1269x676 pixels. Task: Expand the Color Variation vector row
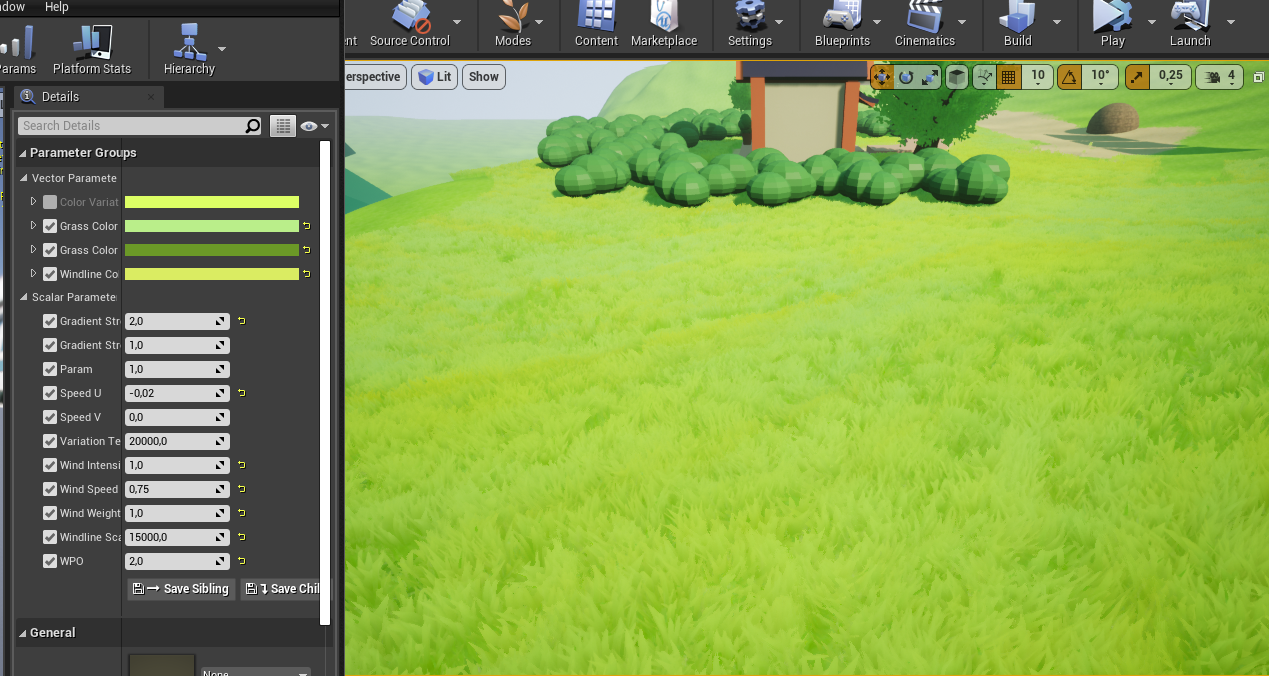(x=33, y=202)
